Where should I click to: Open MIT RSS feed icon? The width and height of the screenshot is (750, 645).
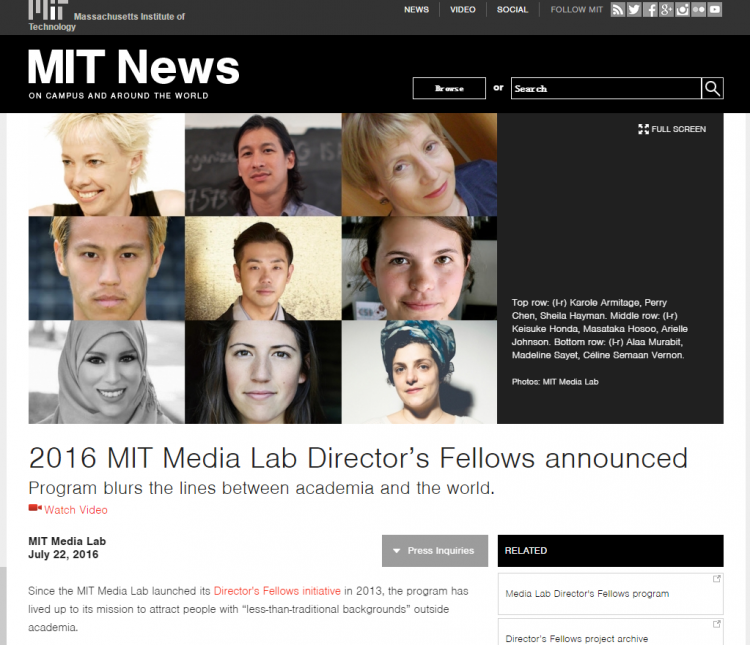618,10
